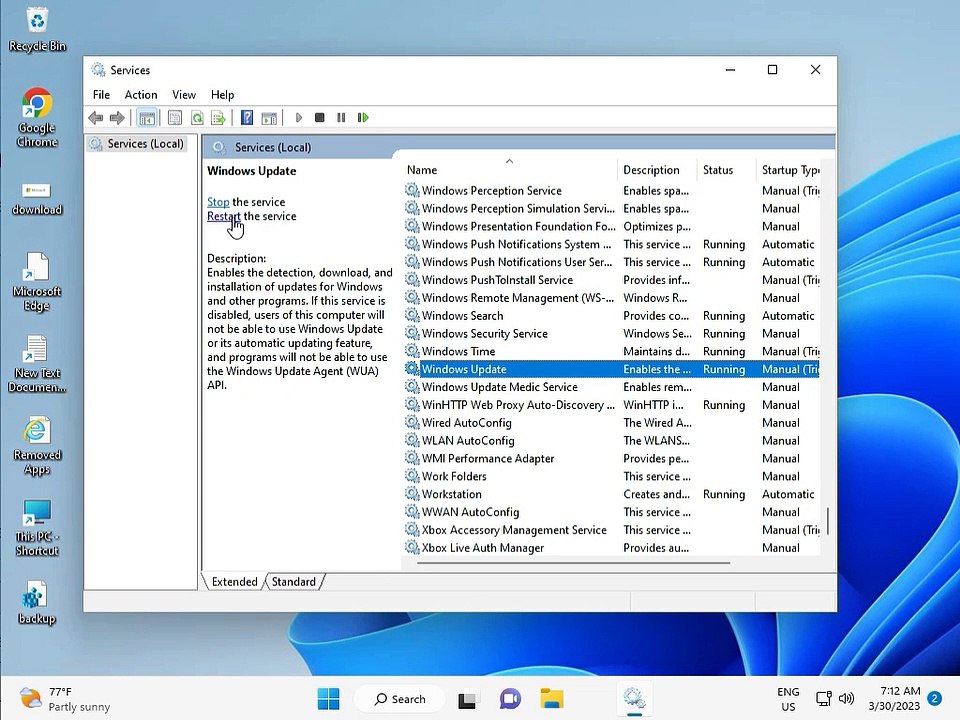This screenshot has height=720, width=960.
Task: Click the Start Service play icon
Action: (299, 118)
